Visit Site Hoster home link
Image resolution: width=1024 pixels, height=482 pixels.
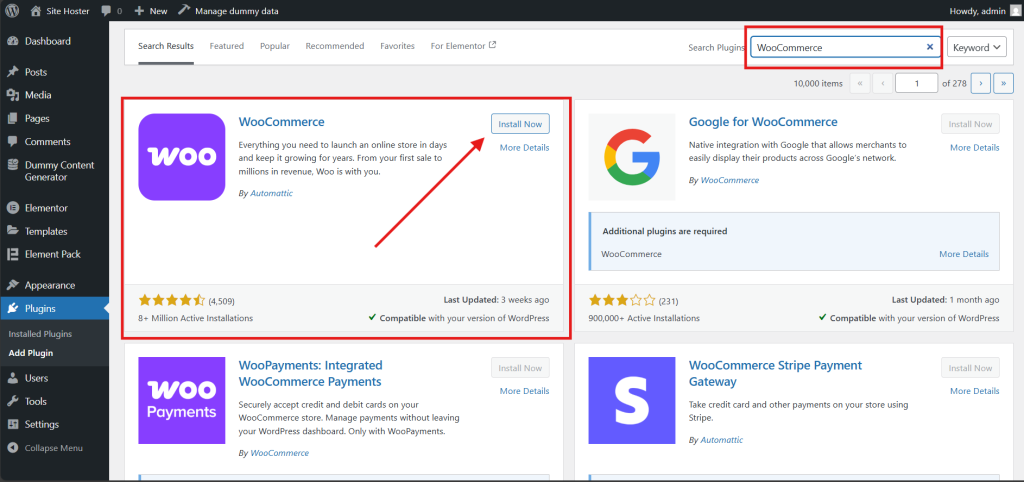click(60, 11)
